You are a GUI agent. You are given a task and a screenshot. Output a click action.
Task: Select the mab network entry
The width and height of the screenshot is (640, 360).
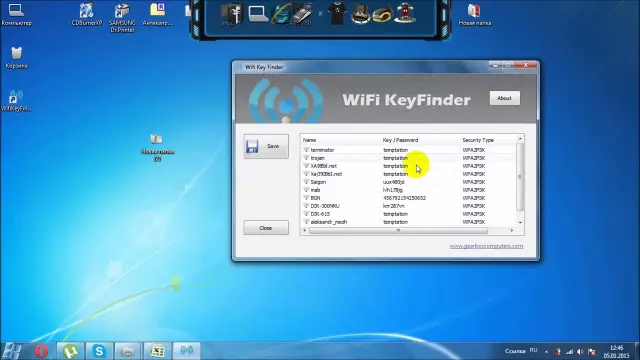point(409,190)
